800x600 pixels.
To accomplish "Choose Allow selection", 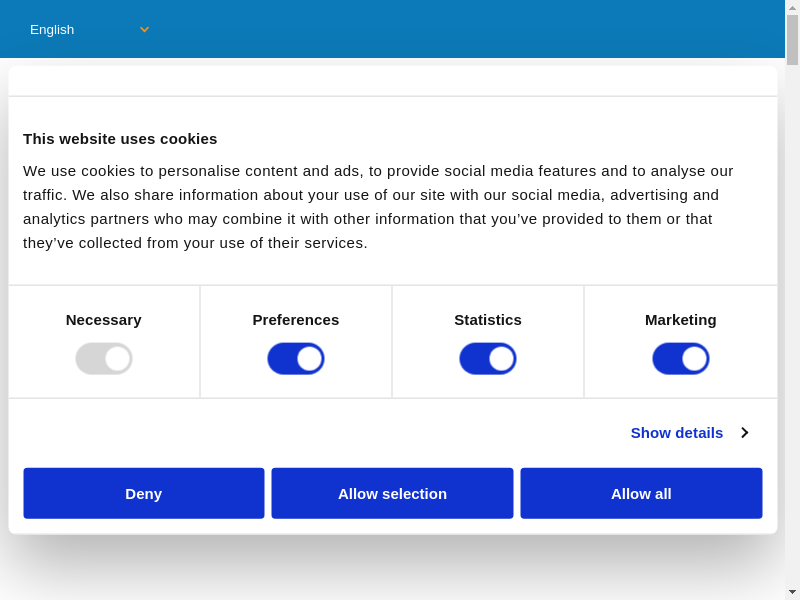I will tap(392, 493).
